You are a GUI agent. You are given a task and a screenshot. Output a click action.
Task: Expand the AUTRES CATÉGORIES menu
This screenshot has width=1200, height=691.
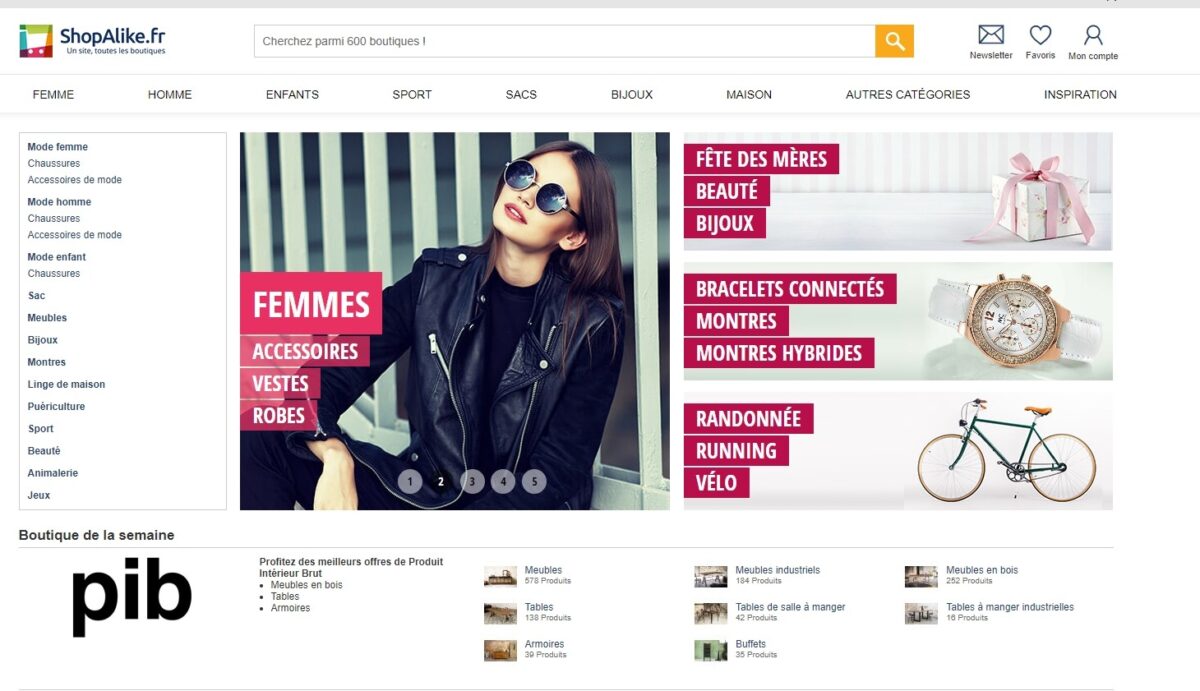tap(907, 95)
